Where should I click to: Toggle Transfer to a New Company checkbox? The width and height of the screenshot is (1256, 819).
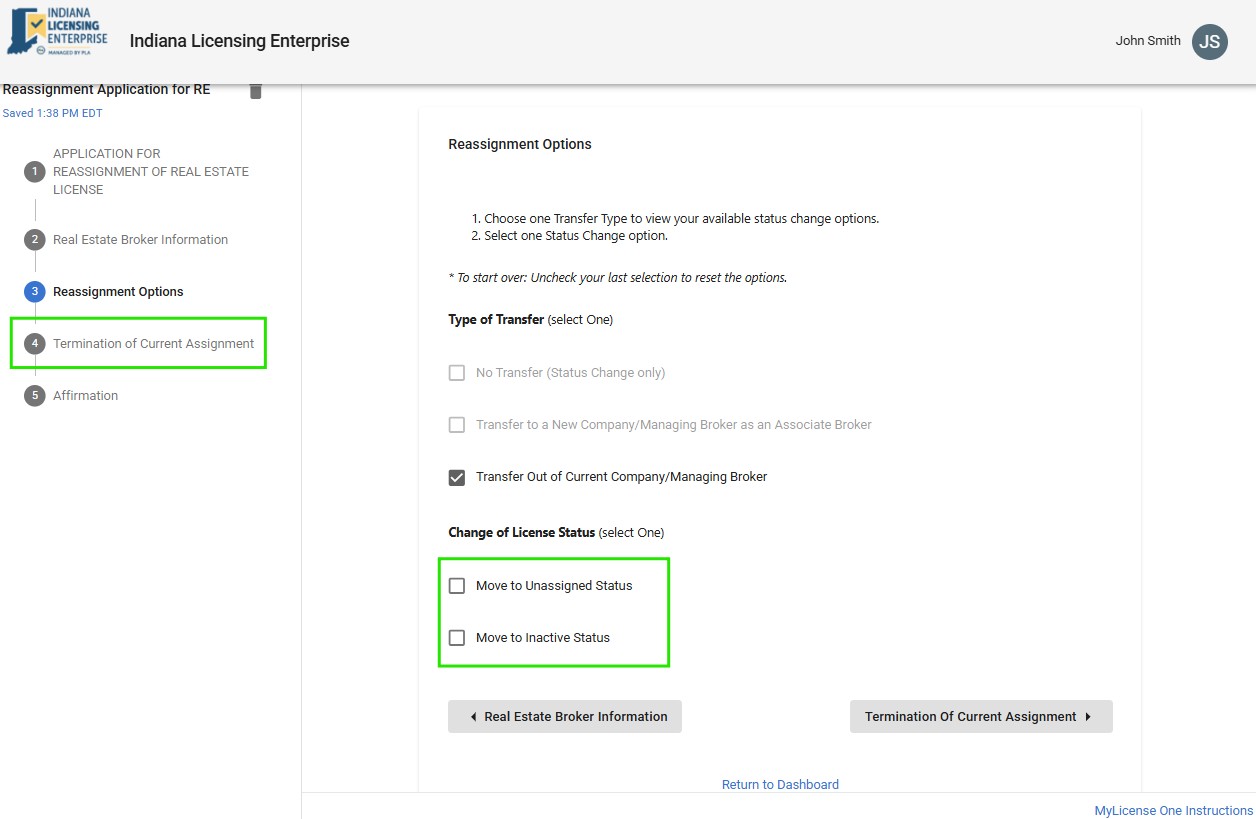(x=457, y=425)
